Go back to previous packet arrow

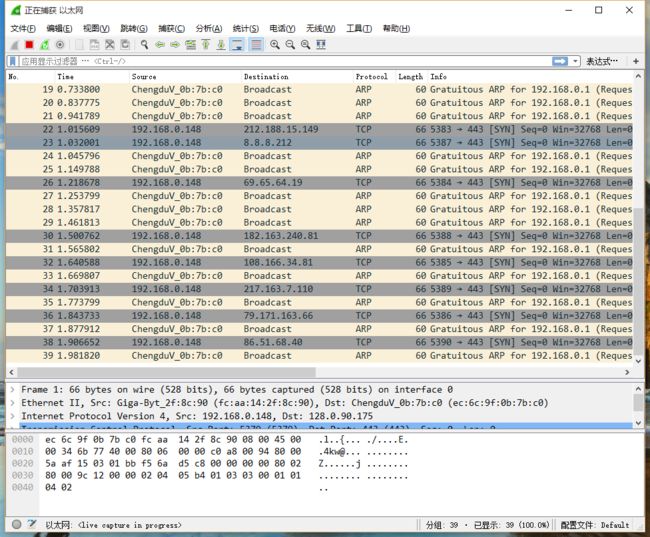160,45
